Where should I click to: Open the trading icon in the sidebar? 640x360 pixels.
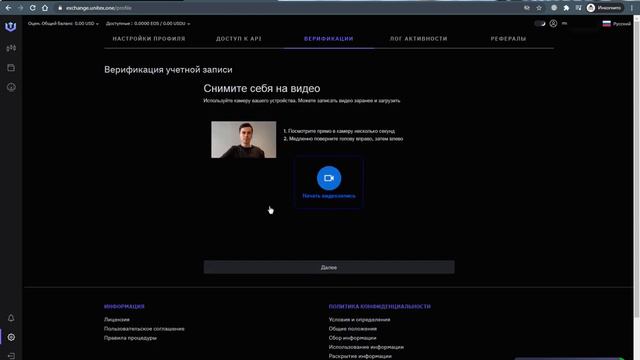pyautogui.click(x=11, y=48)
